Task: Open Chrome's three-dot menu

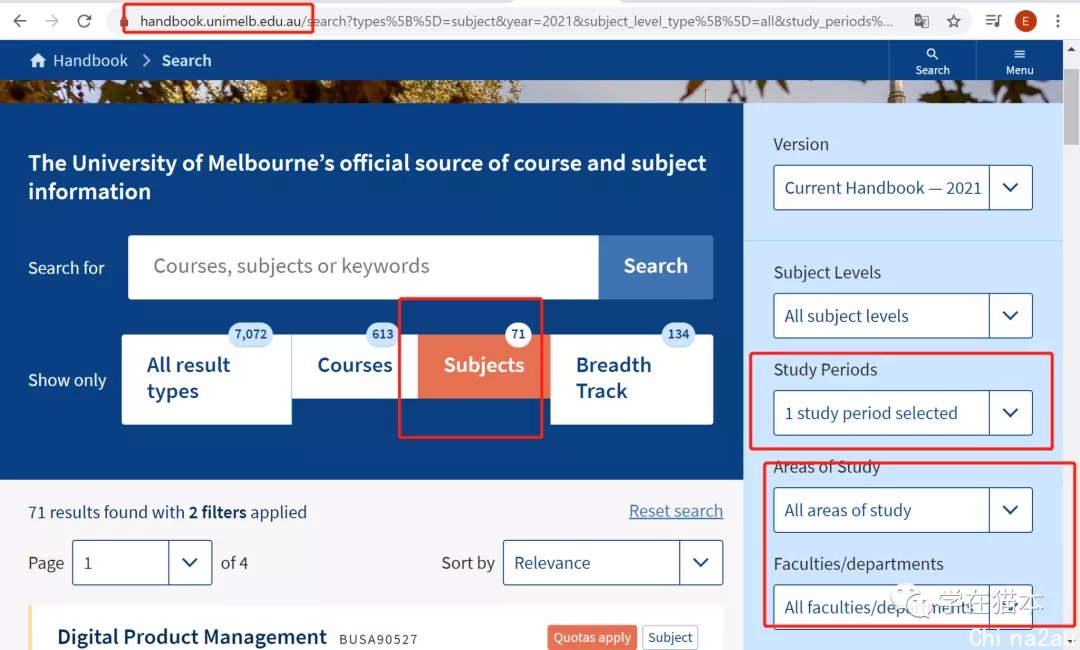Action: pos(1057,21)
